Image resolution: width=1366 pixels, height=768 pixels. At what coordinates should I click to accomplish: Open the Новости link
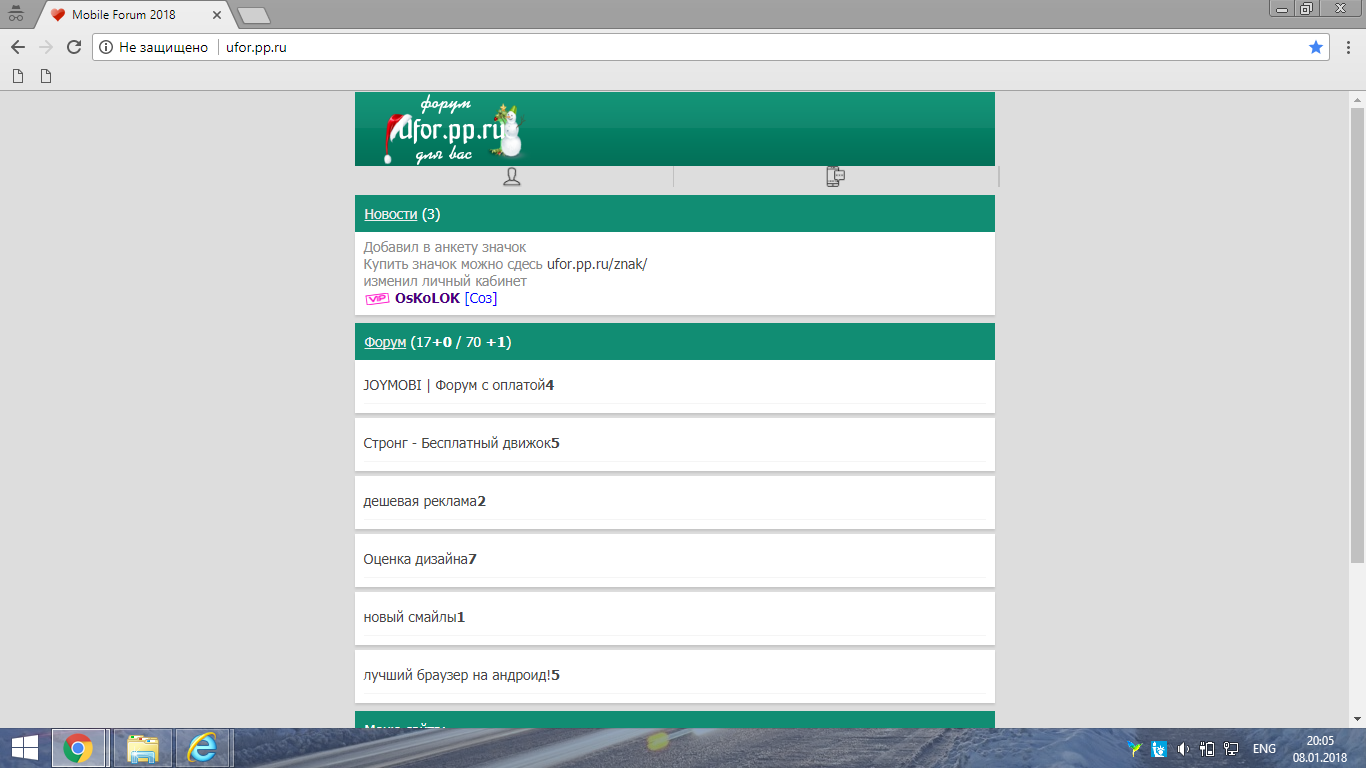pos(390,214)
